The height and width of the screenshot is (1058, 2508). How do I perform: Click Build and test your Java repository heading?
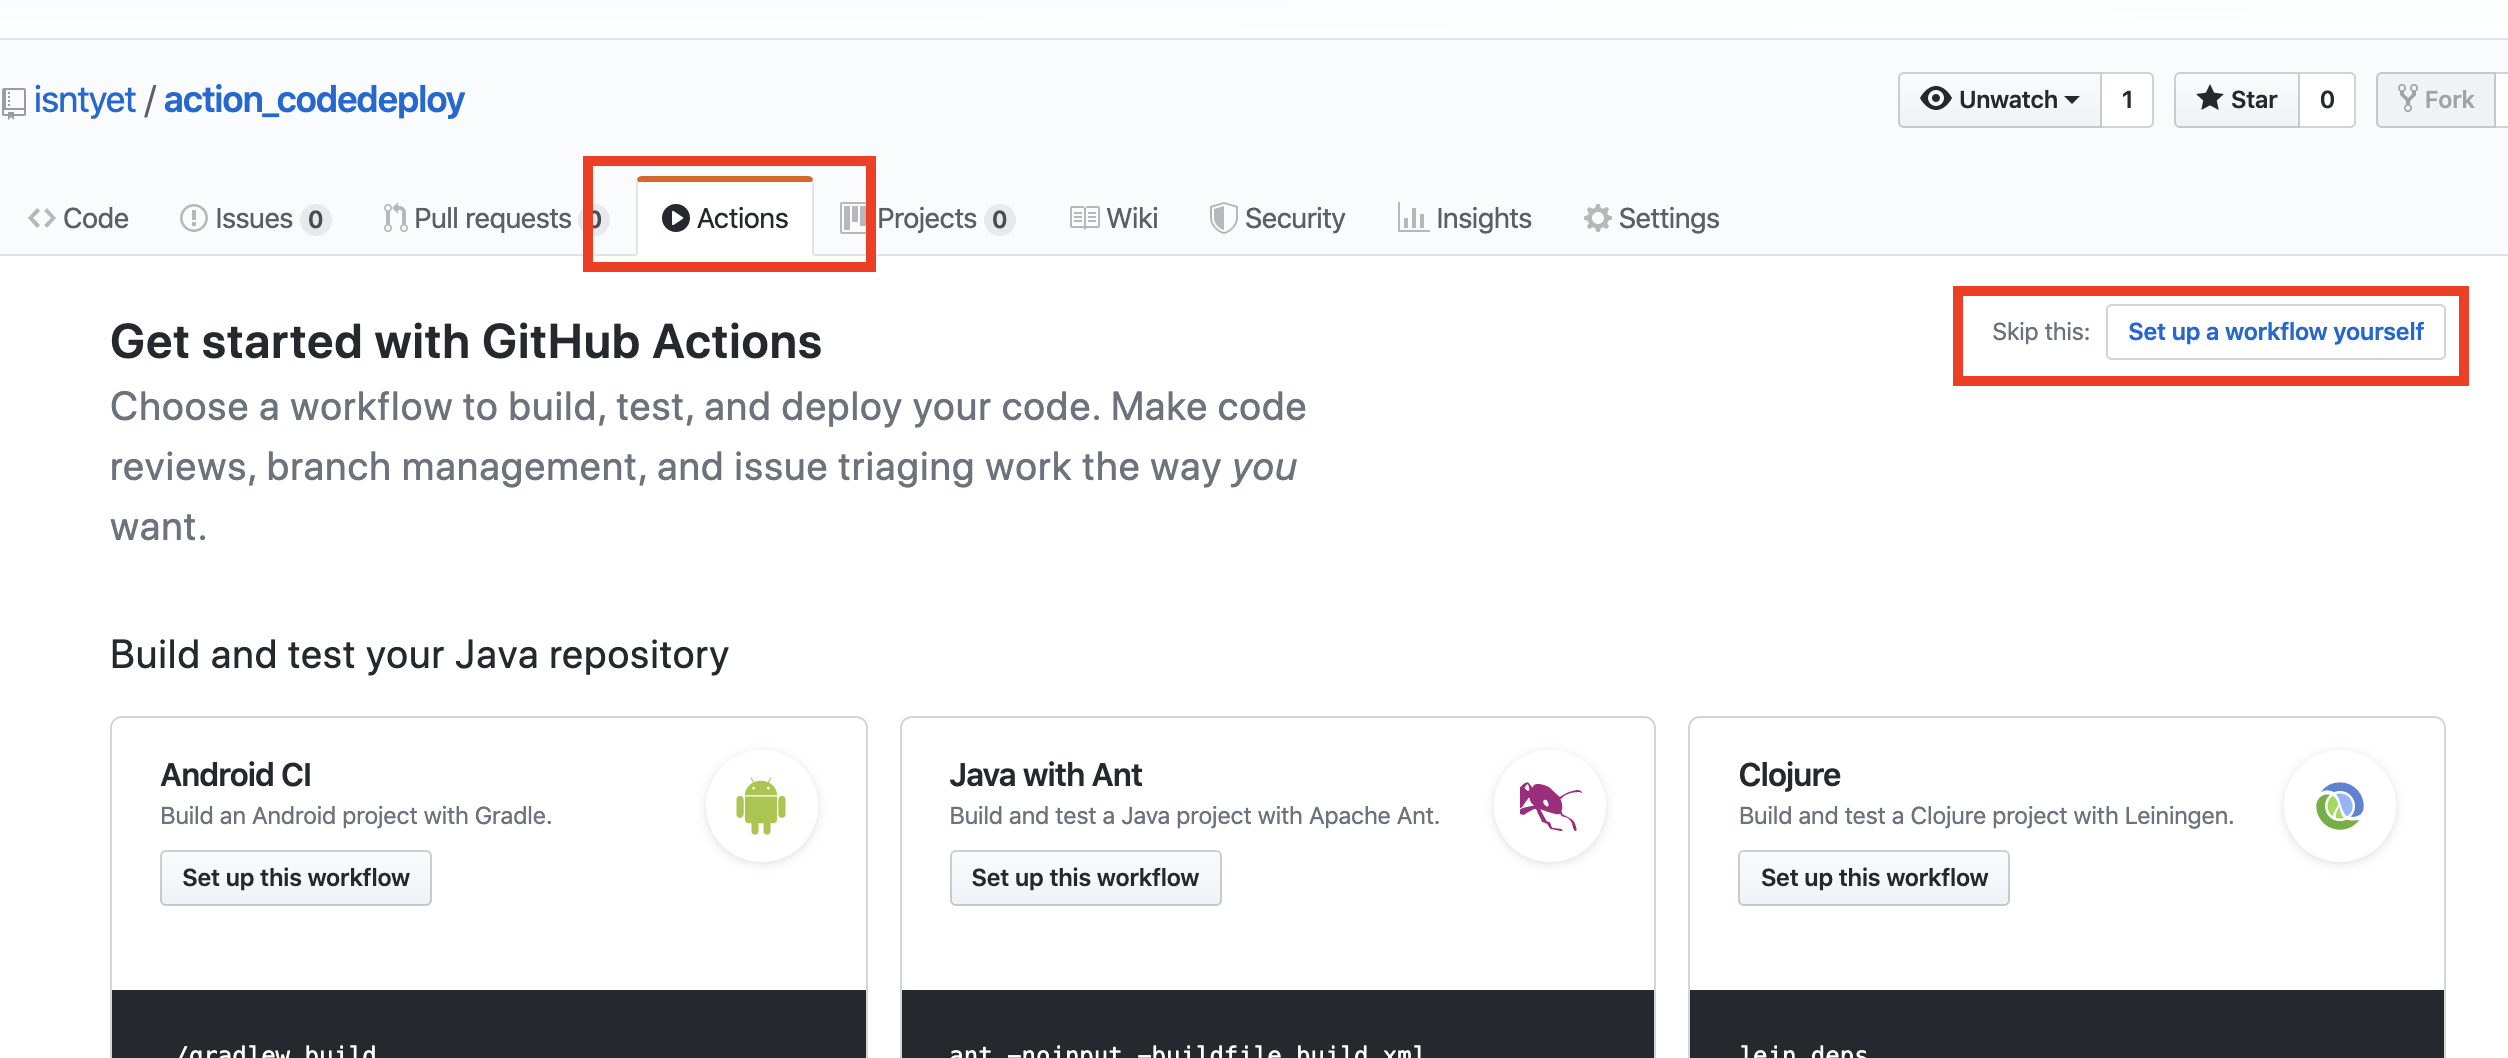419,655
